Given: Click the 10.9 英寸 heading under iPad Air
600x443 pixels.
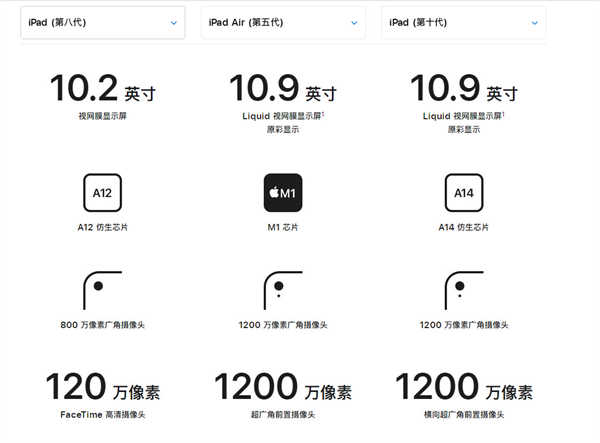Looking at the screenshot, I should click(x=283, y=88).
